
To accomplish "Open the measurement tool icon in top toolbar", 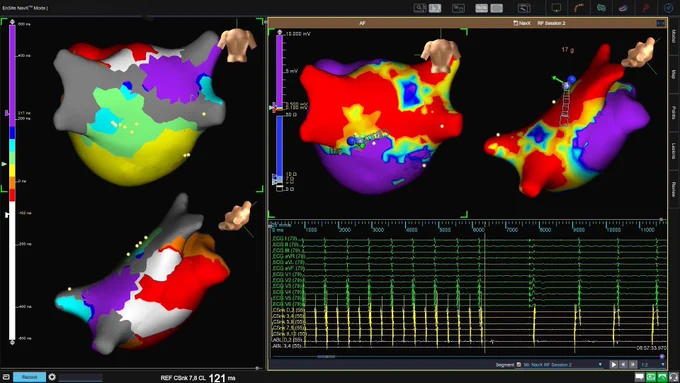I will tap(524, 8).
